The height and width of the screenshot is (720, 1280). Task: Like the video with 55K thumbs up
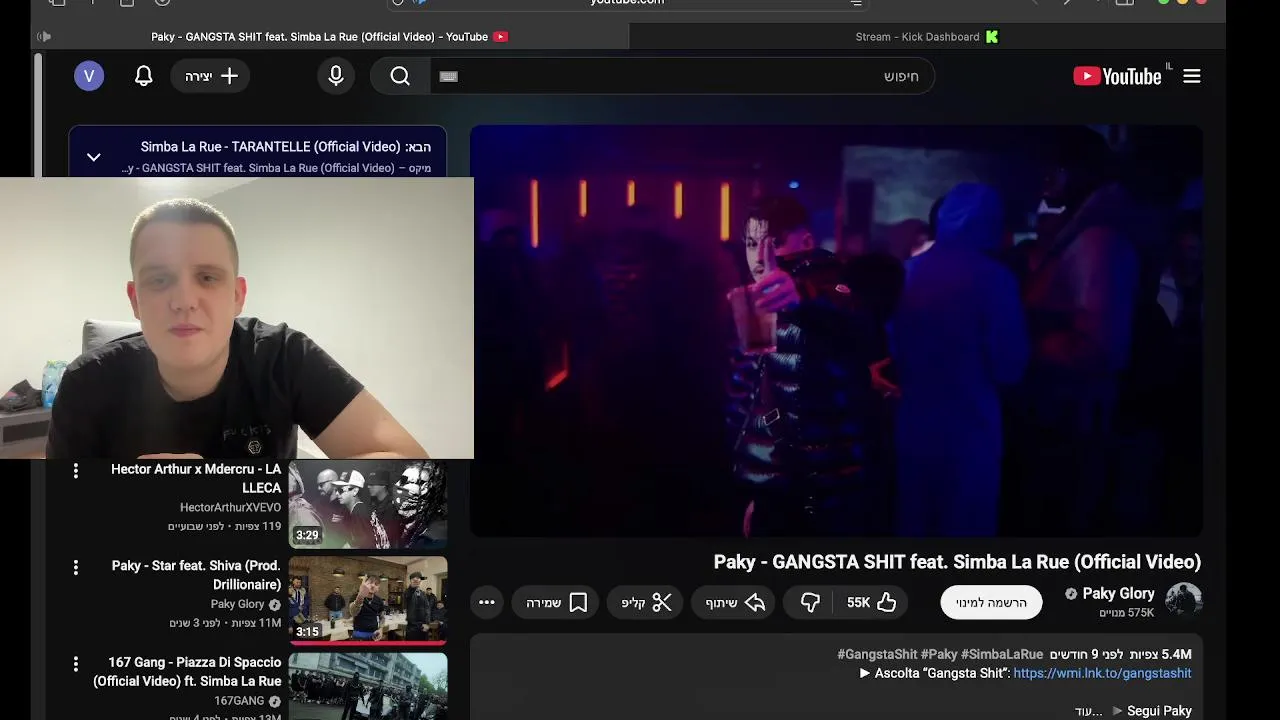872,602
